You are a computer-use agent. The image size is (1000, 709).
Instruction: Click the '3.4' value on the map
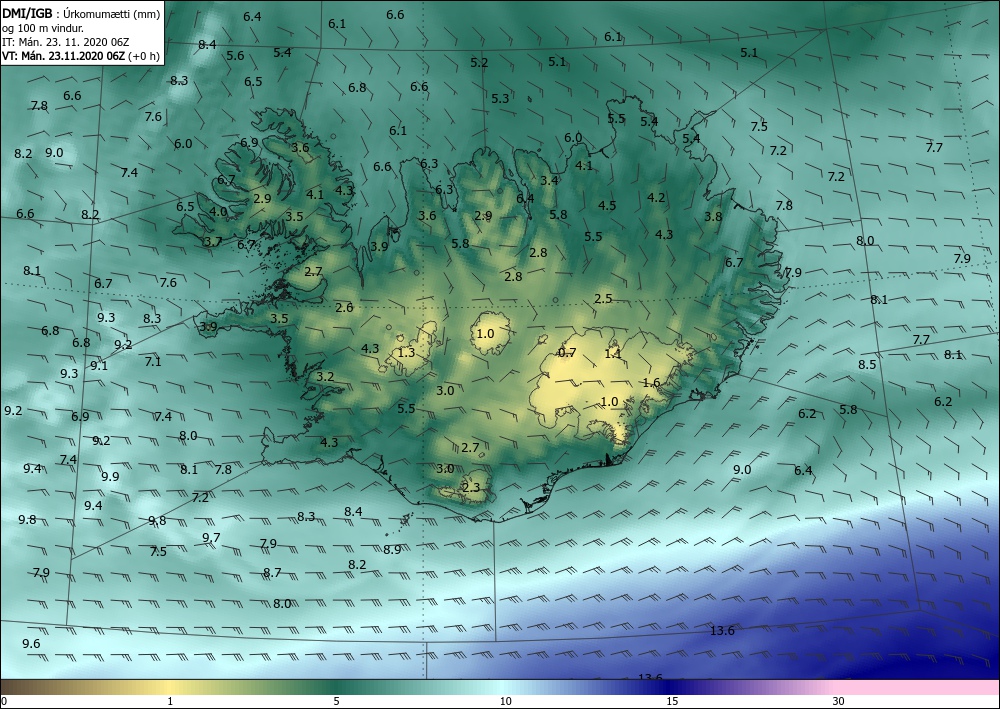(550, 180)
